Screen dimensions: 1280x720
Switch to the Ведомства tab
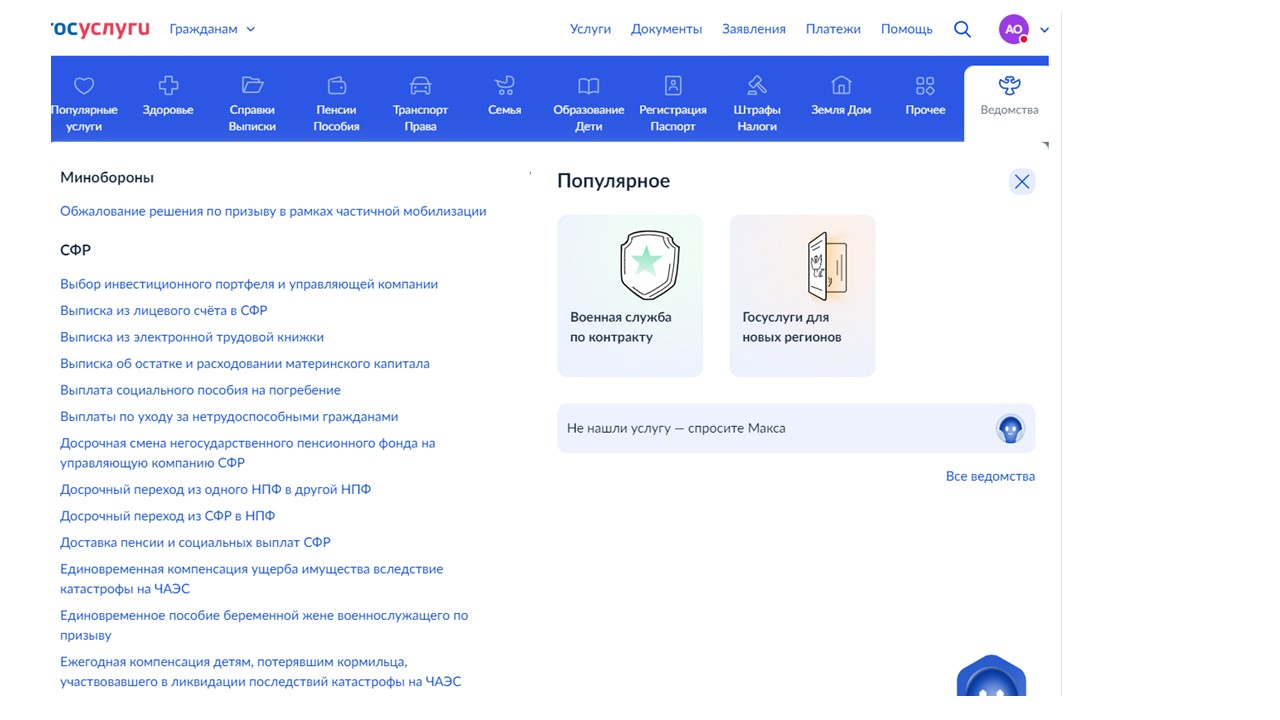coord(1009,97)
